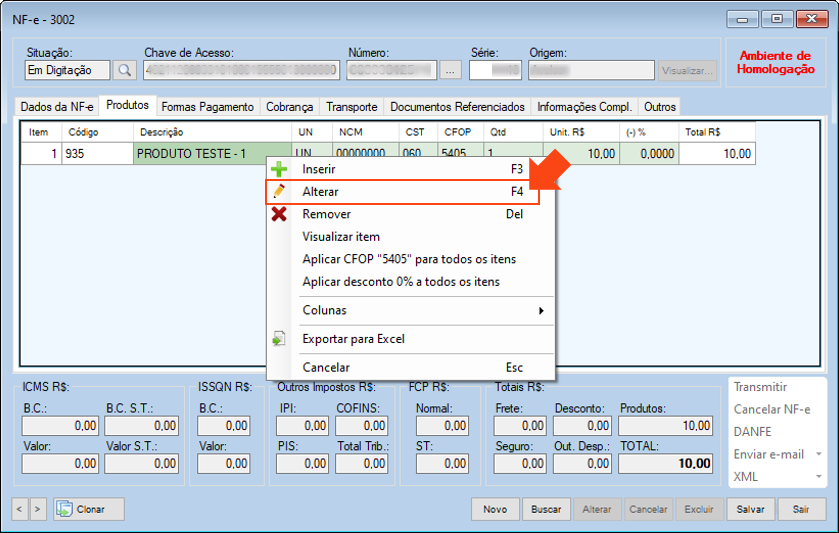This screenshot has width=839, height=533.
Task: Open the Enviar e-mail dropdown
Action: (x=775, y=454)
